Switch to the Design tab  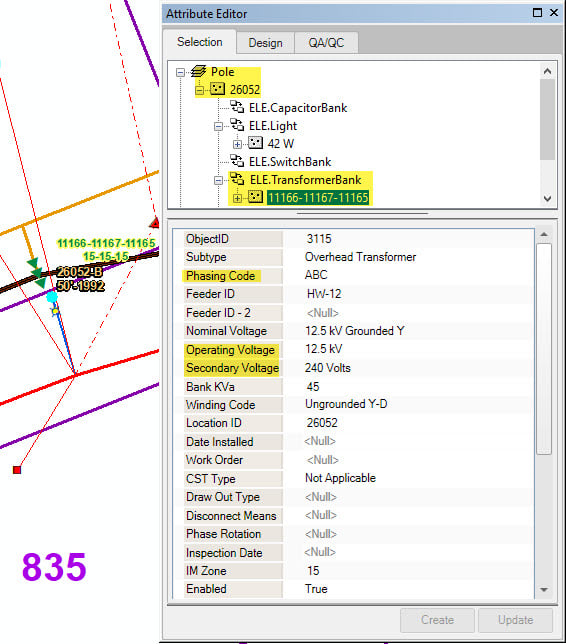pos(265,43)
